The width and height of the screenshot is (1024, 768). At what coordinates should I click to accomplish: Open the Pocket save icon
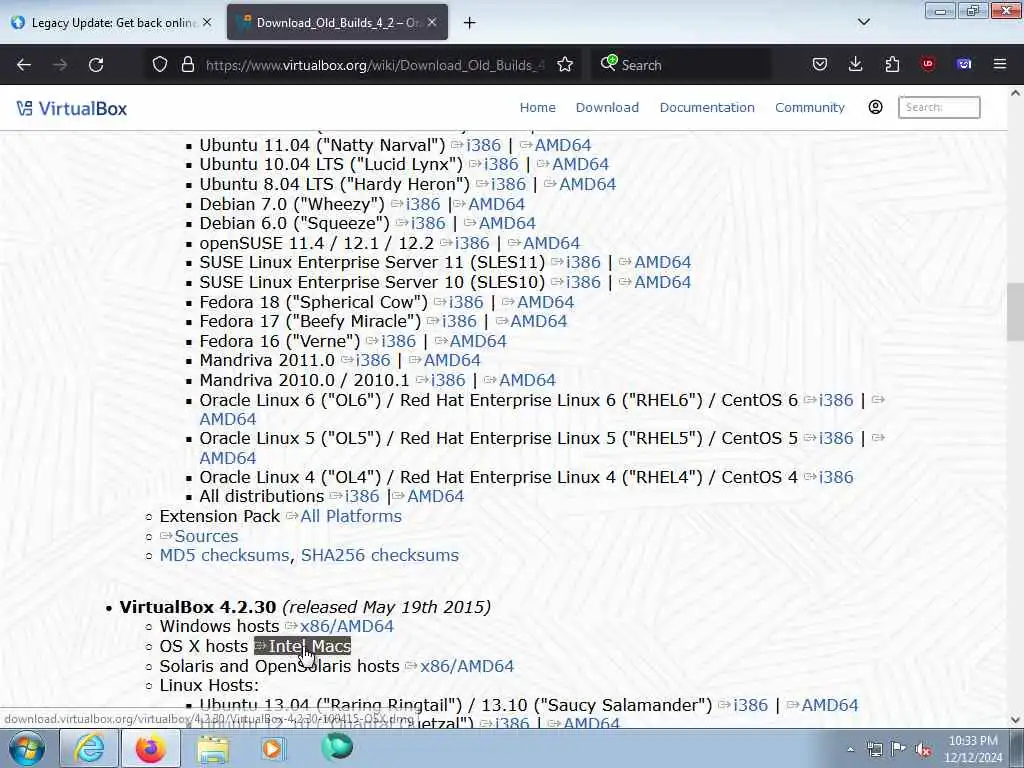(820, 65)
